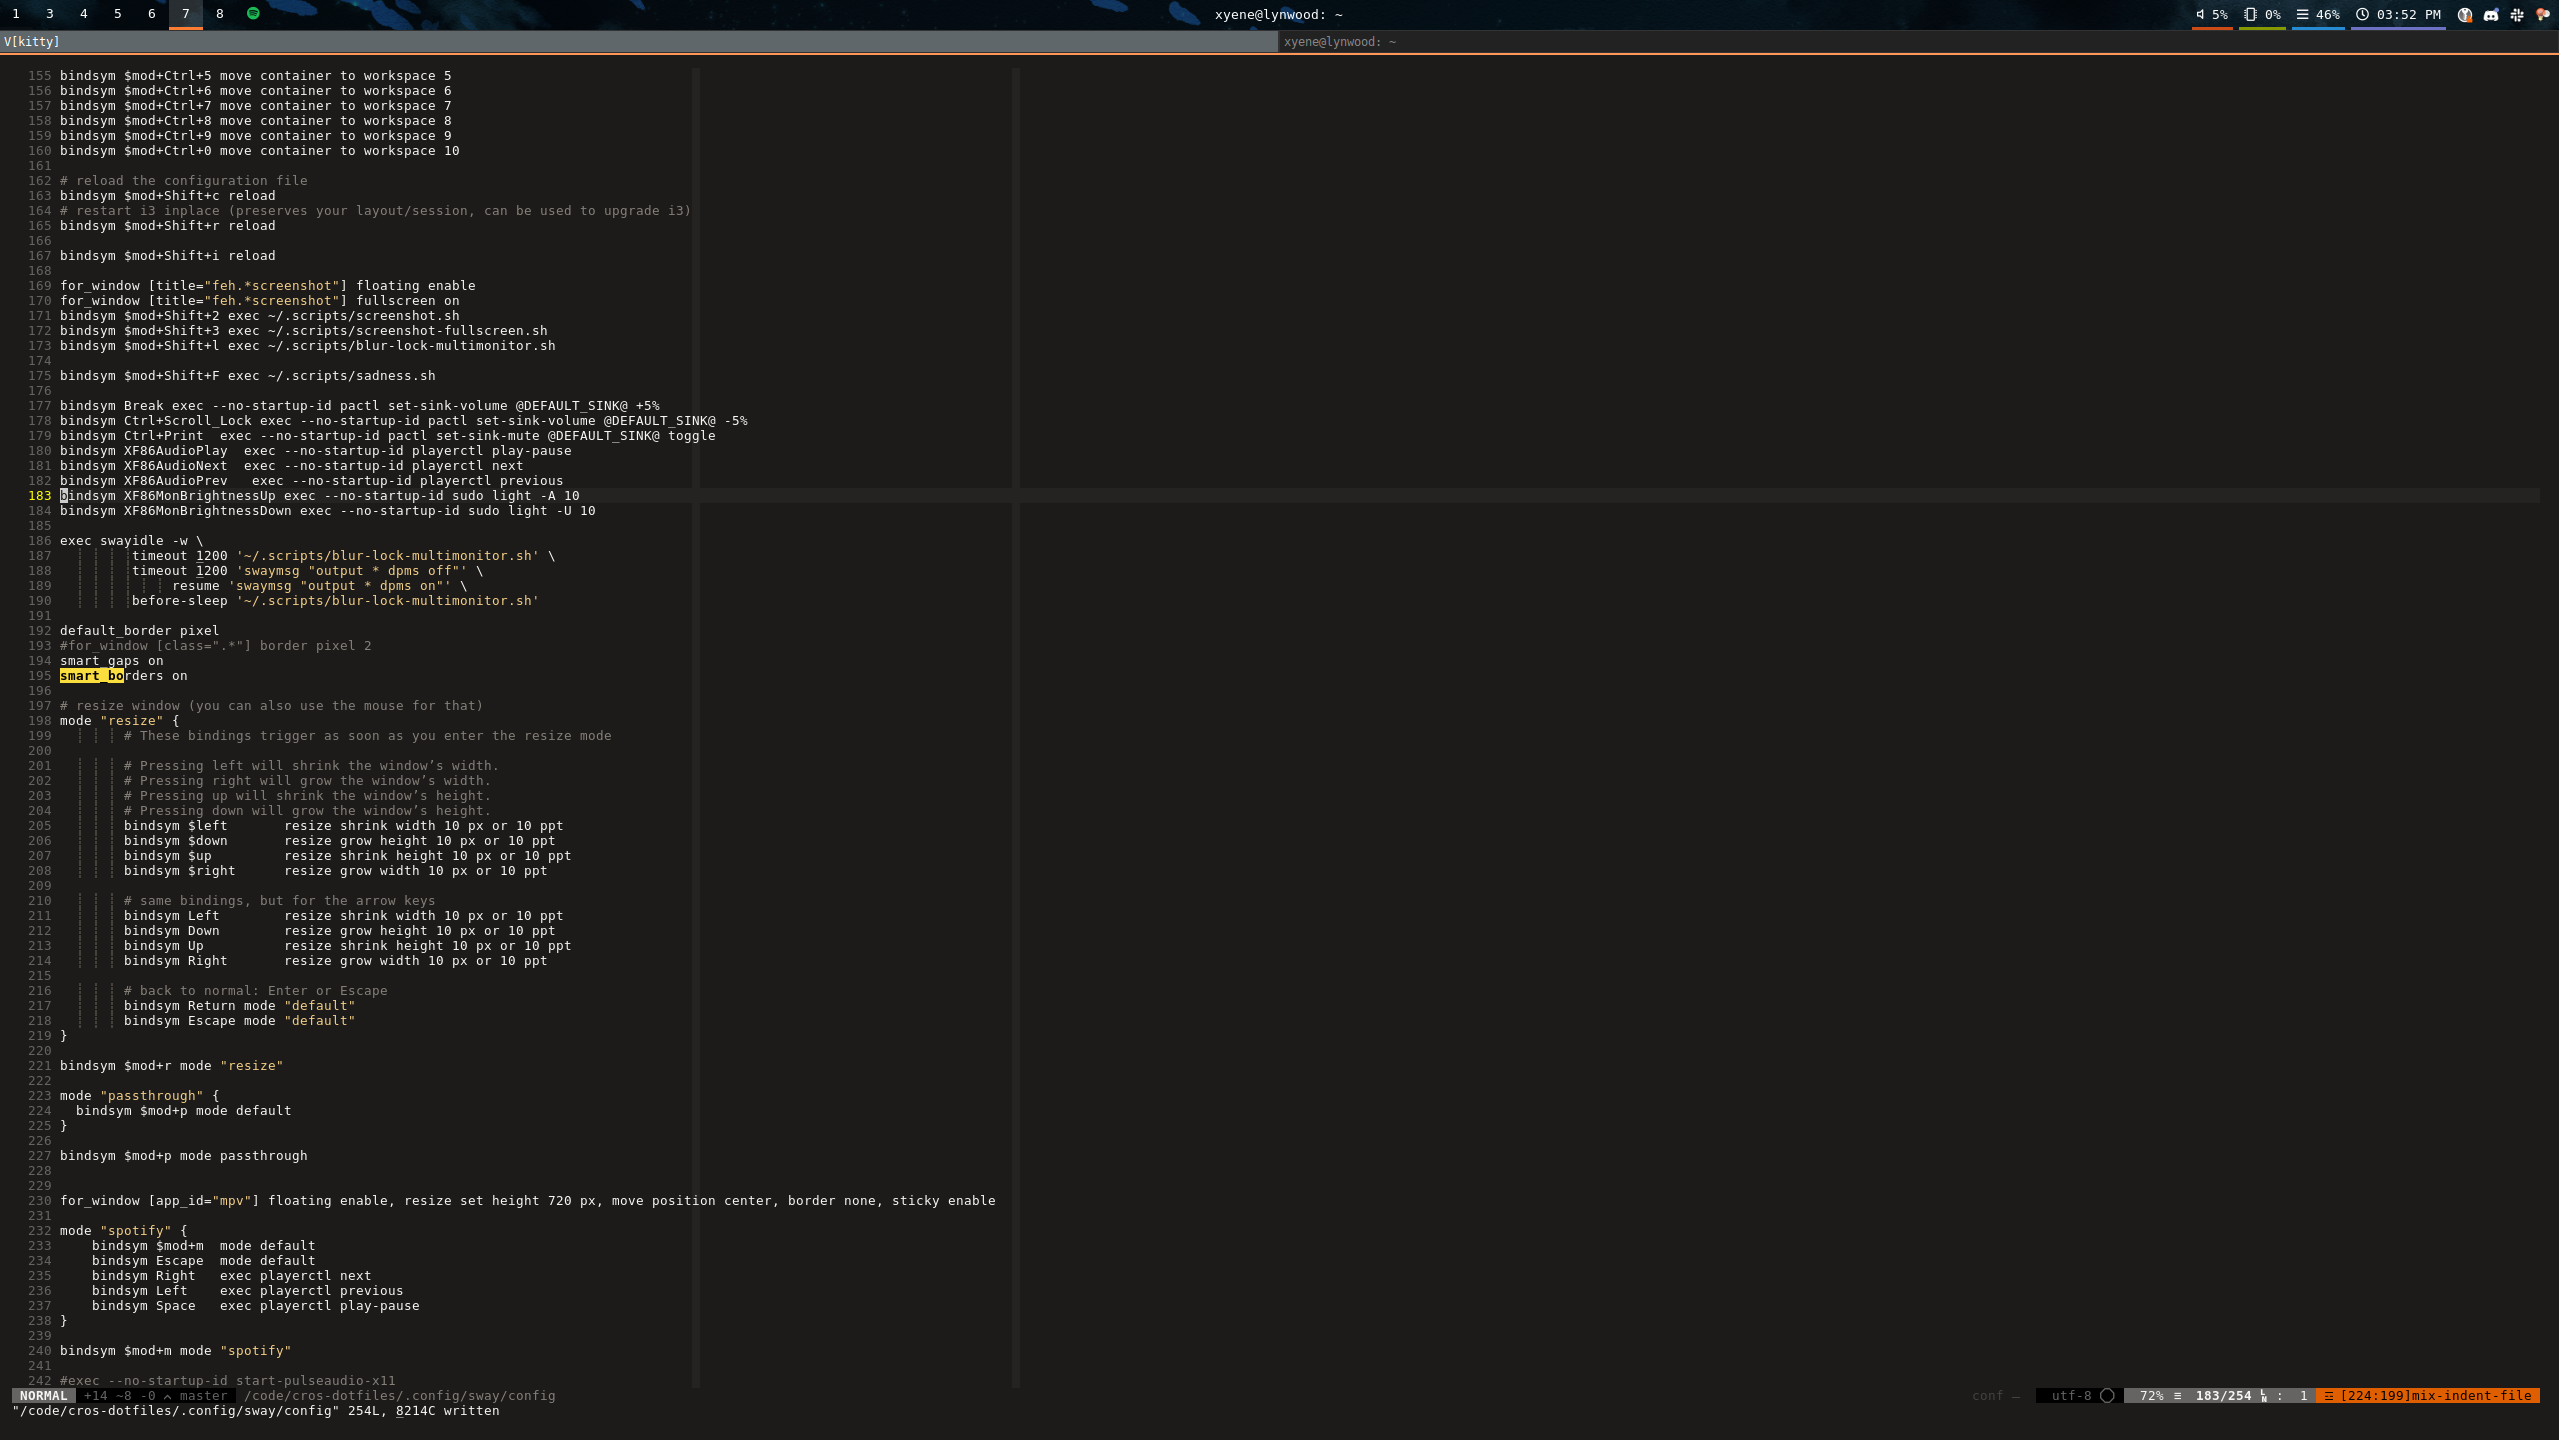Click the NORMAL mode indicator
Image resolution: width=2559 pixels, height=1440 pixels.
pyautogui.click(x=44, y=1395)
